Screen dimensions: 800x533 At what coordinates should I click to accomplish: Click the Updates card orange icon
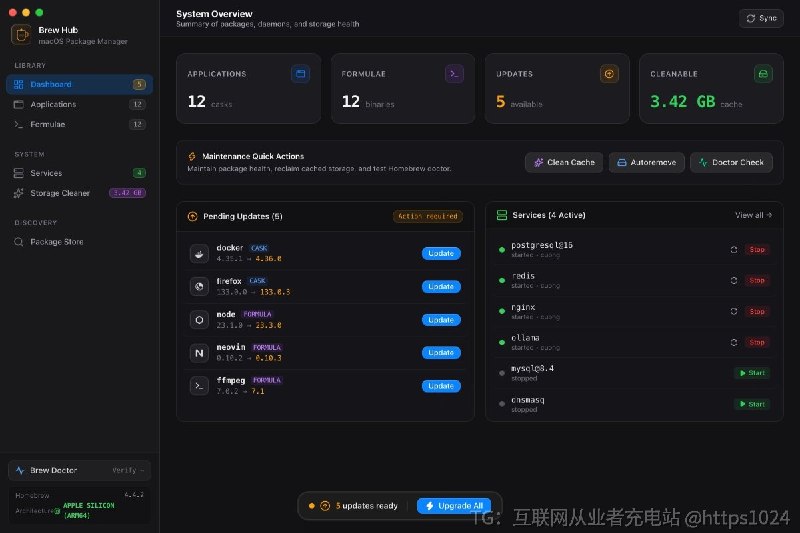609,74
